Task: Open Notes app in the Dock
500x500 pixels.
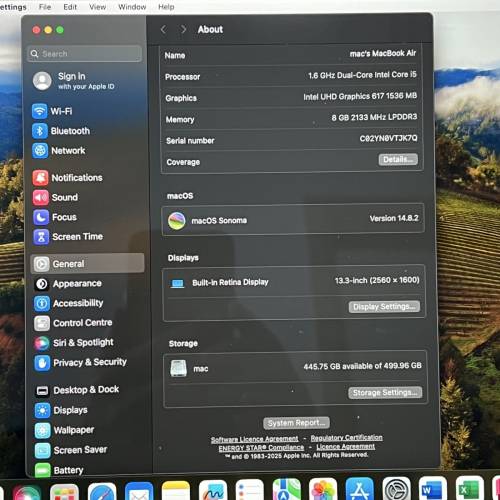Action: (176, 491)
